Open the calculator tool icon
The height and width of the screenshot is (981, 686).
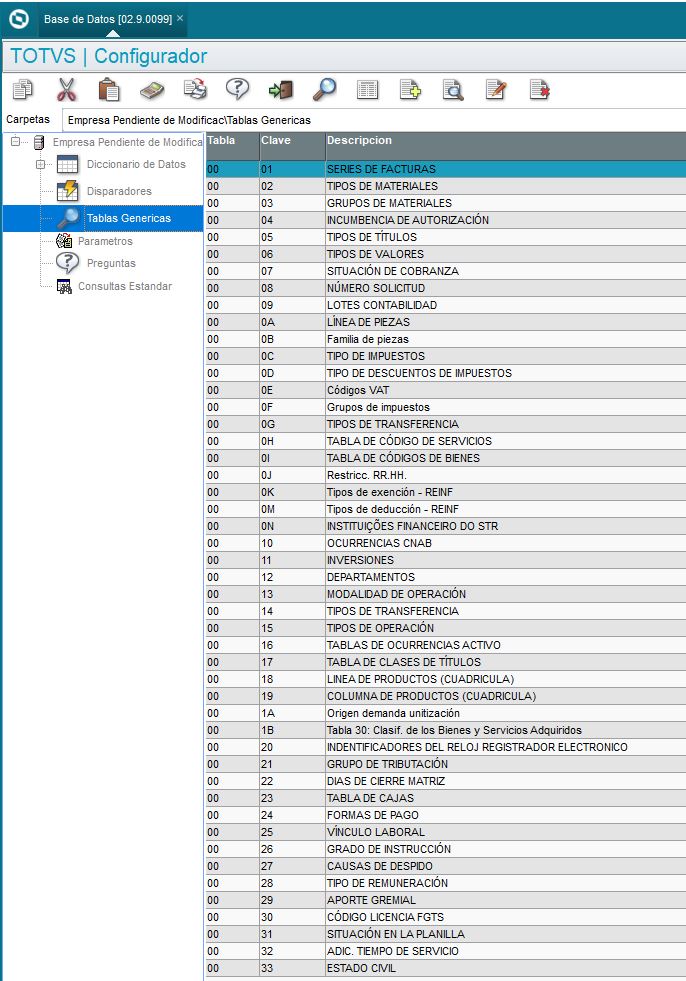pyautogui.click(x=152, y=90)
